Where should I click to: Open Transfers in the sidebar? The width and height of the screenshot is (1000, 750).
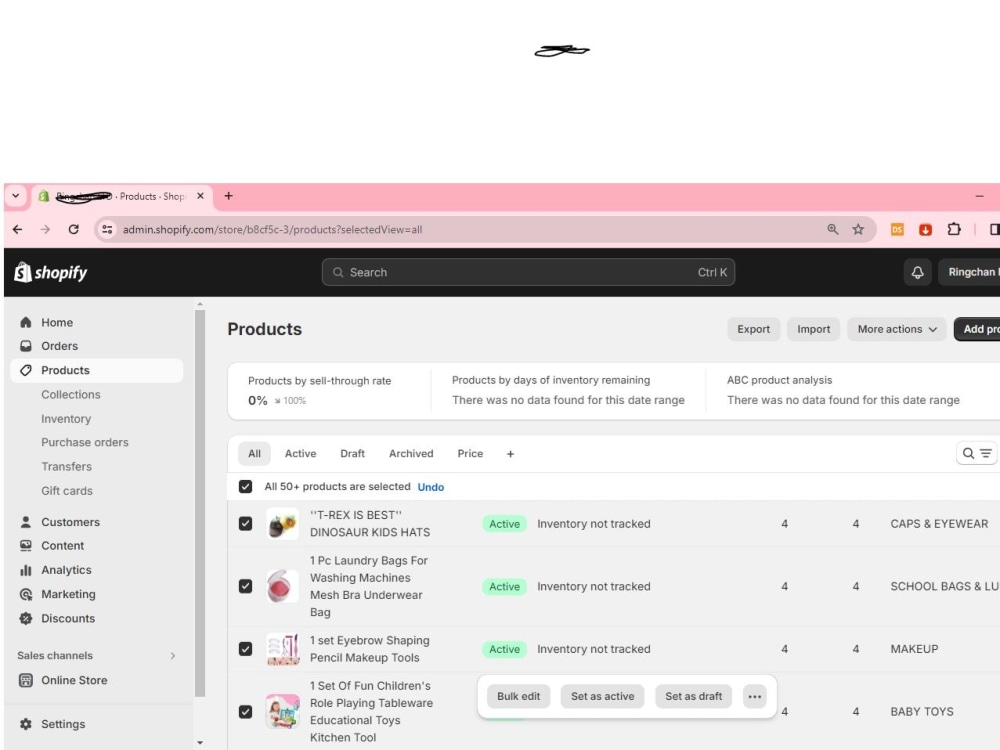click(x=66, y=466)
